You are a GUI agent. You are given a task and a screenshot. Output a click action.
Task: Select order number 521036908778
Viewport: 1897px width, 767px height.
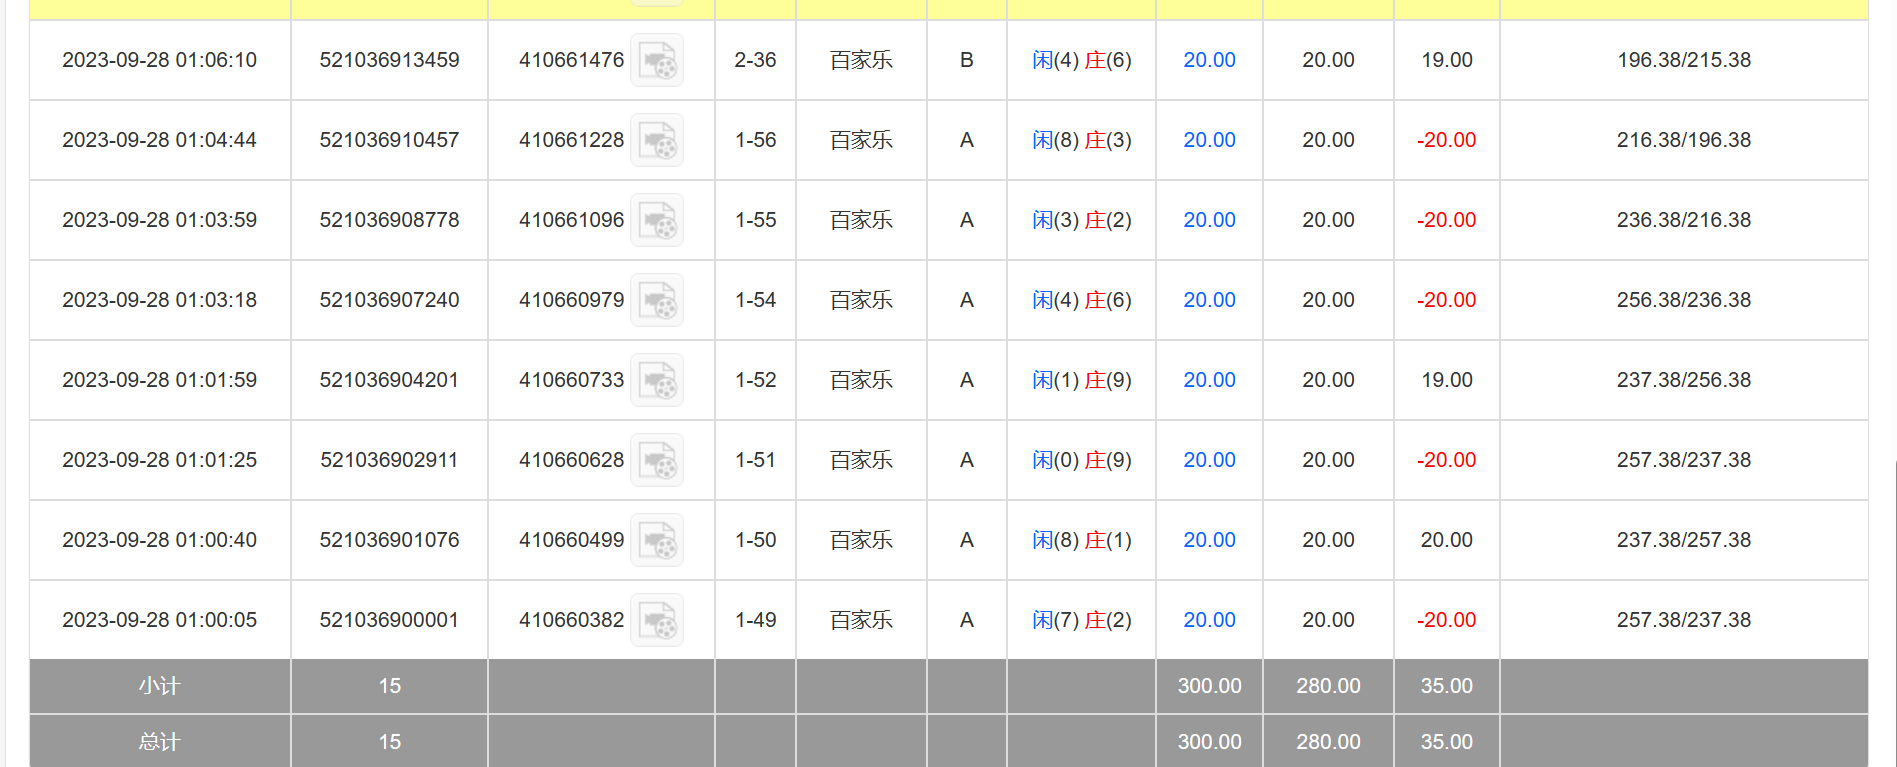click(389, 220)
